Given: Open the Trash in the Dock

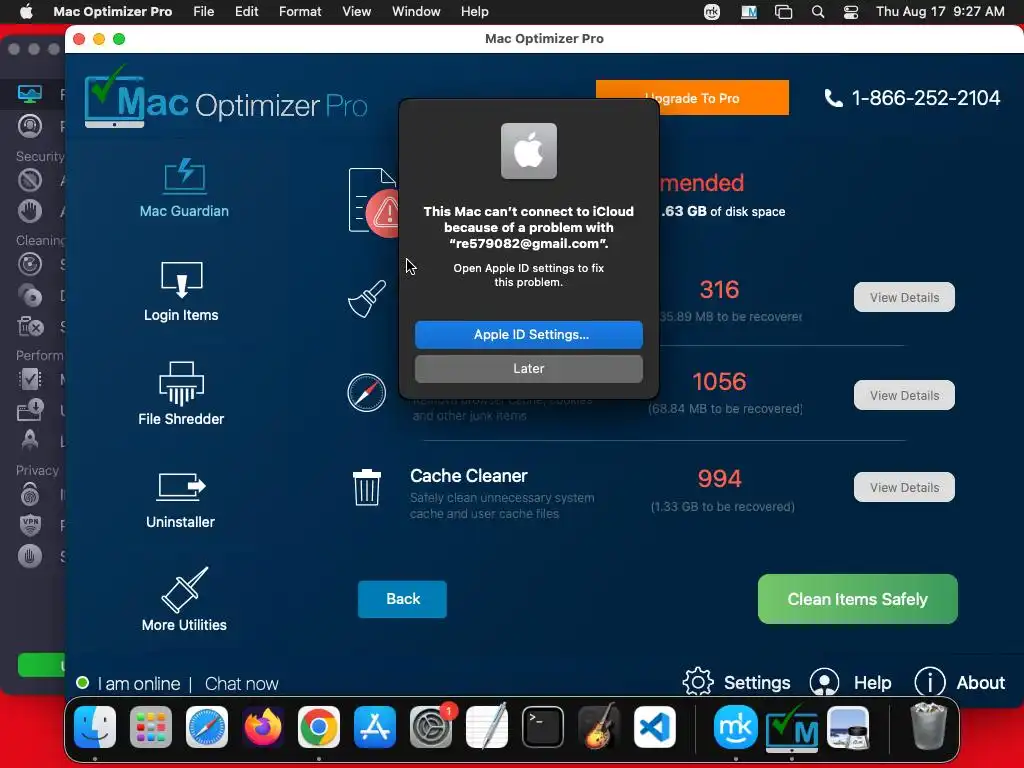Looking at the screenshot, I should (928, 727).
